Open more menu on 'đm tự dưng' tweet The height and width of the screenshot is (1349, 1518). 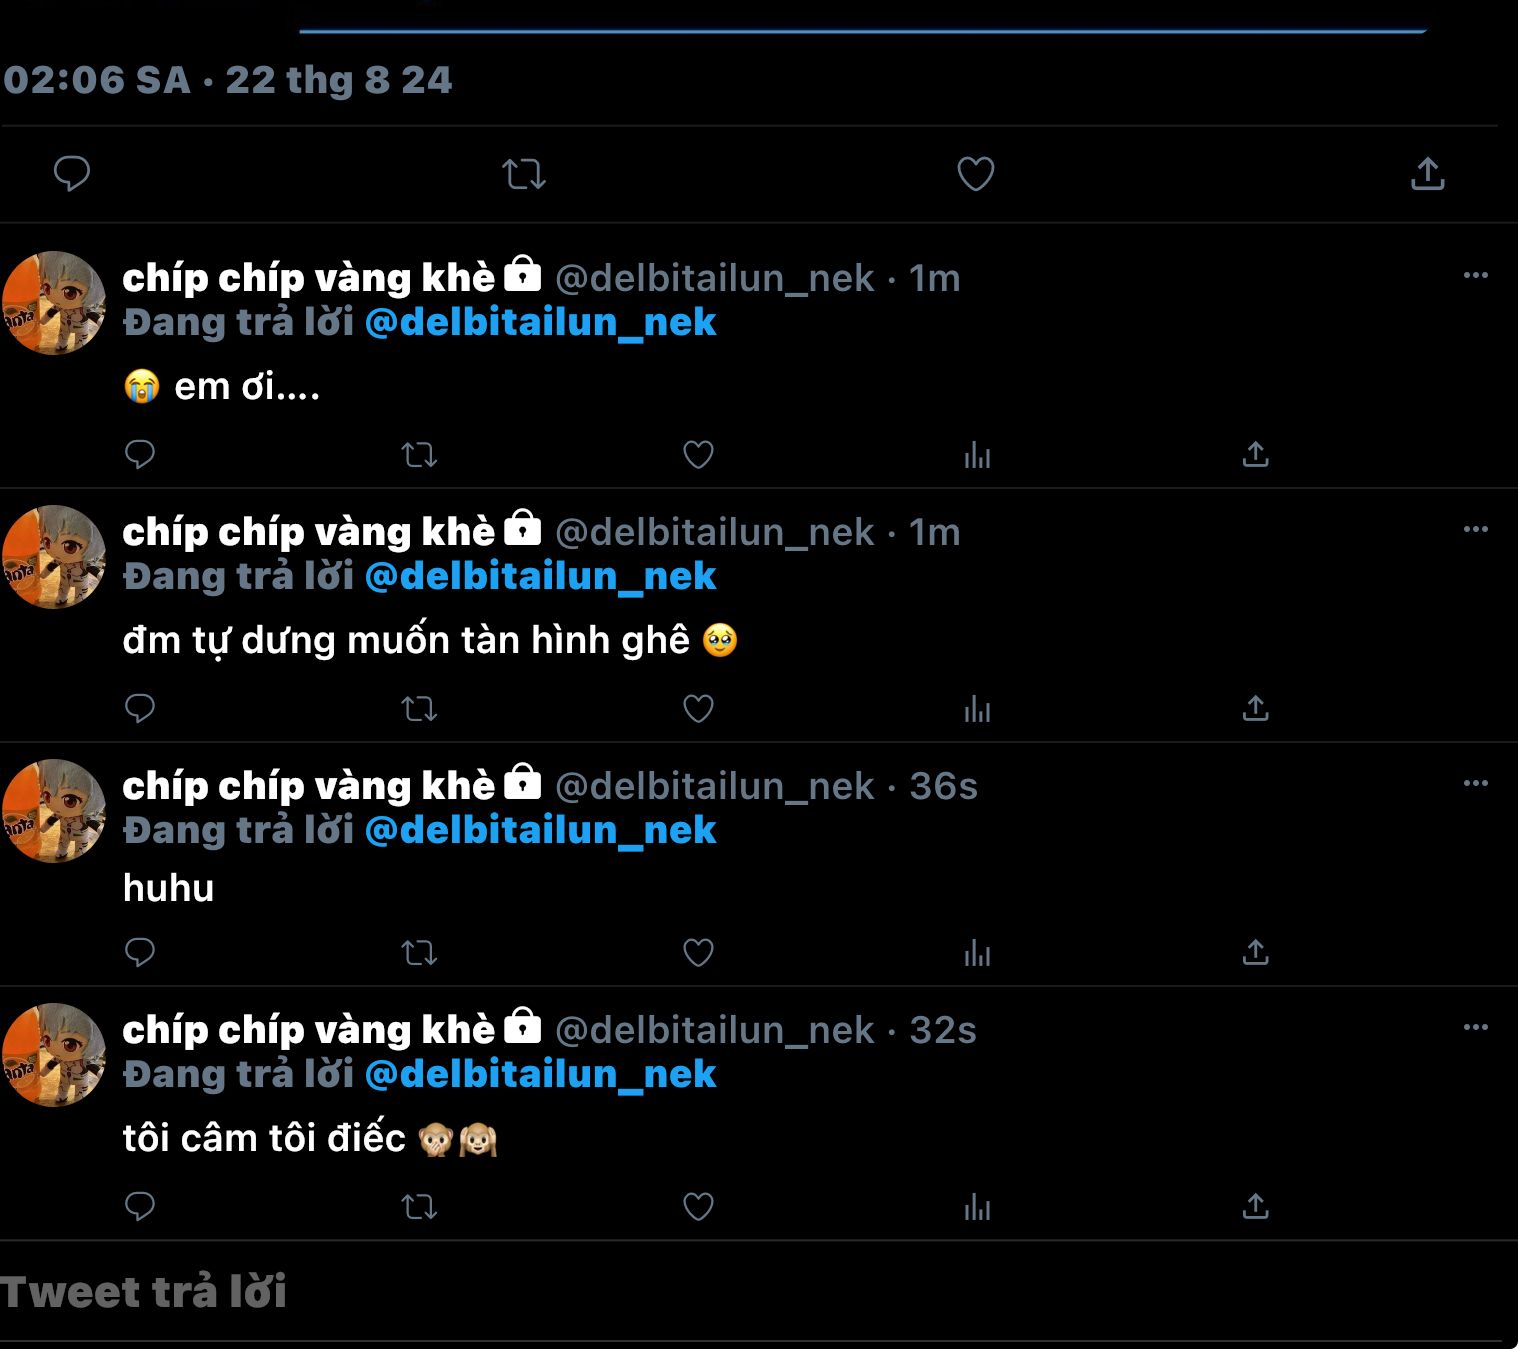click(x=1476, y=529)
